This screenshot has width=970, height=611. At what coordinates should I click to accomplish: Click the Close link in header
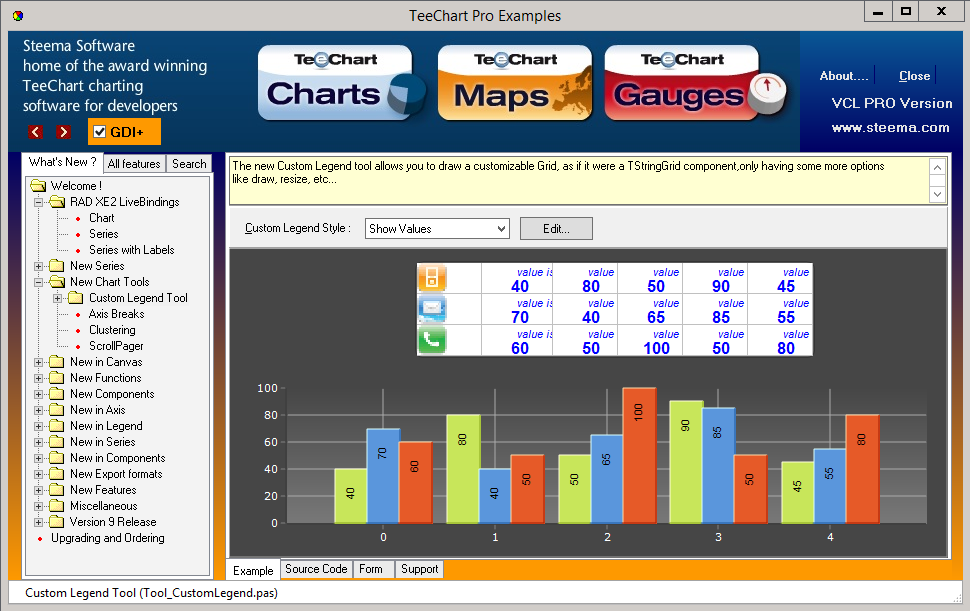click(x=914, y=75)
